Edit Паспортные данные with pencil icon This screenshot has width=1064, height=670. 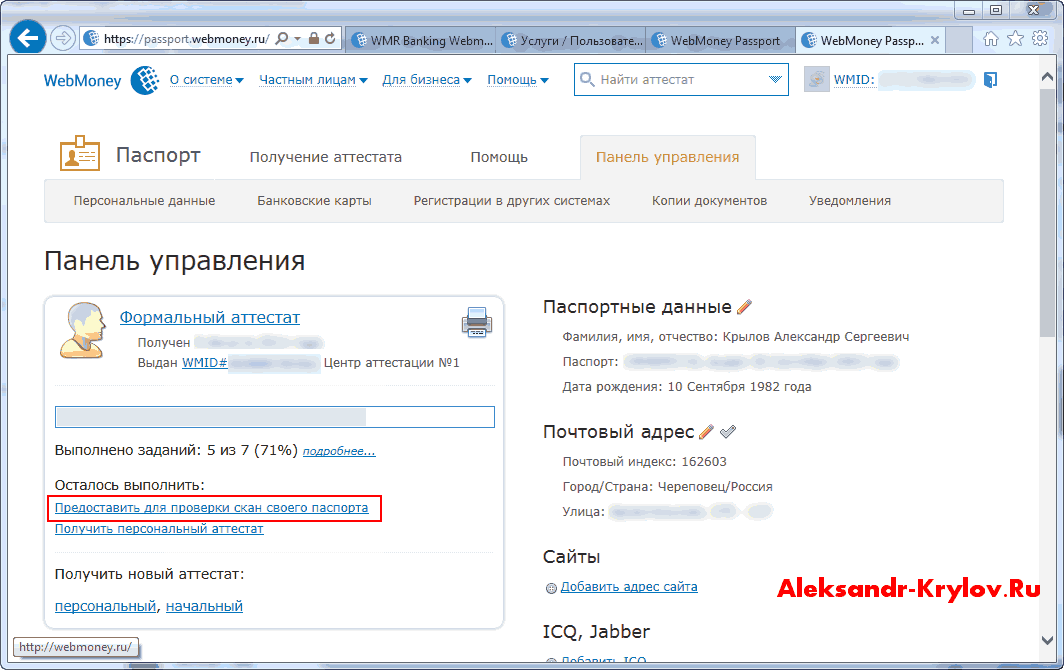click(744, 307)
